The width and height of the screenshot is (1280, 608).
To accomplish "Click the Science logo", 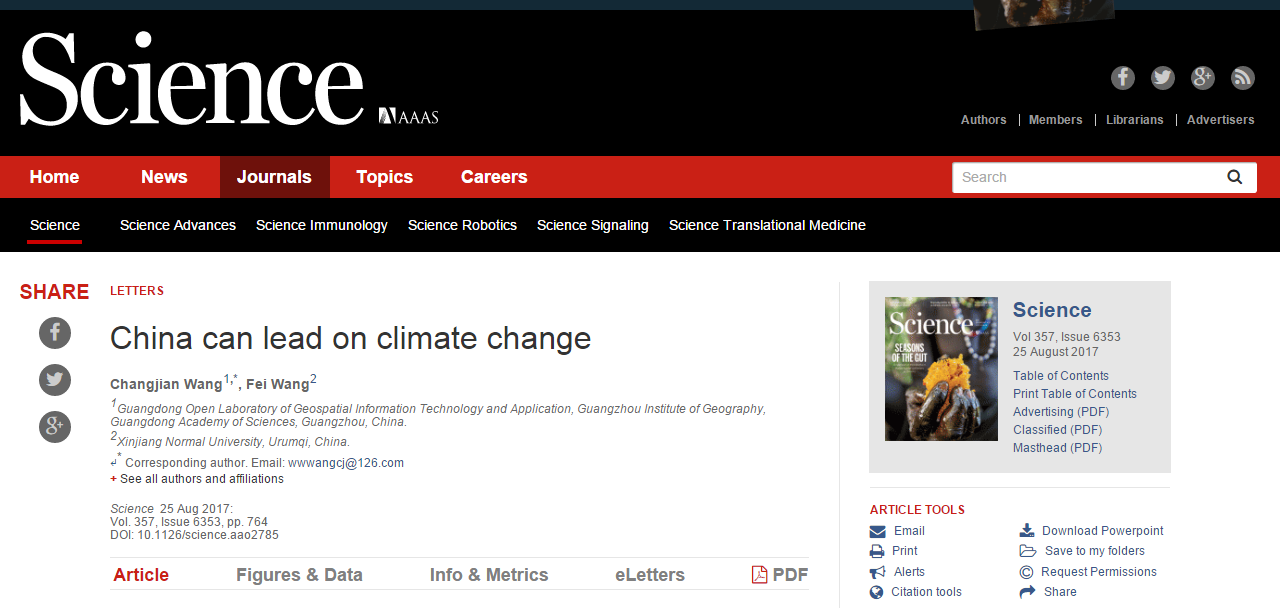I will pyautogui.click(x=192, y=79).
